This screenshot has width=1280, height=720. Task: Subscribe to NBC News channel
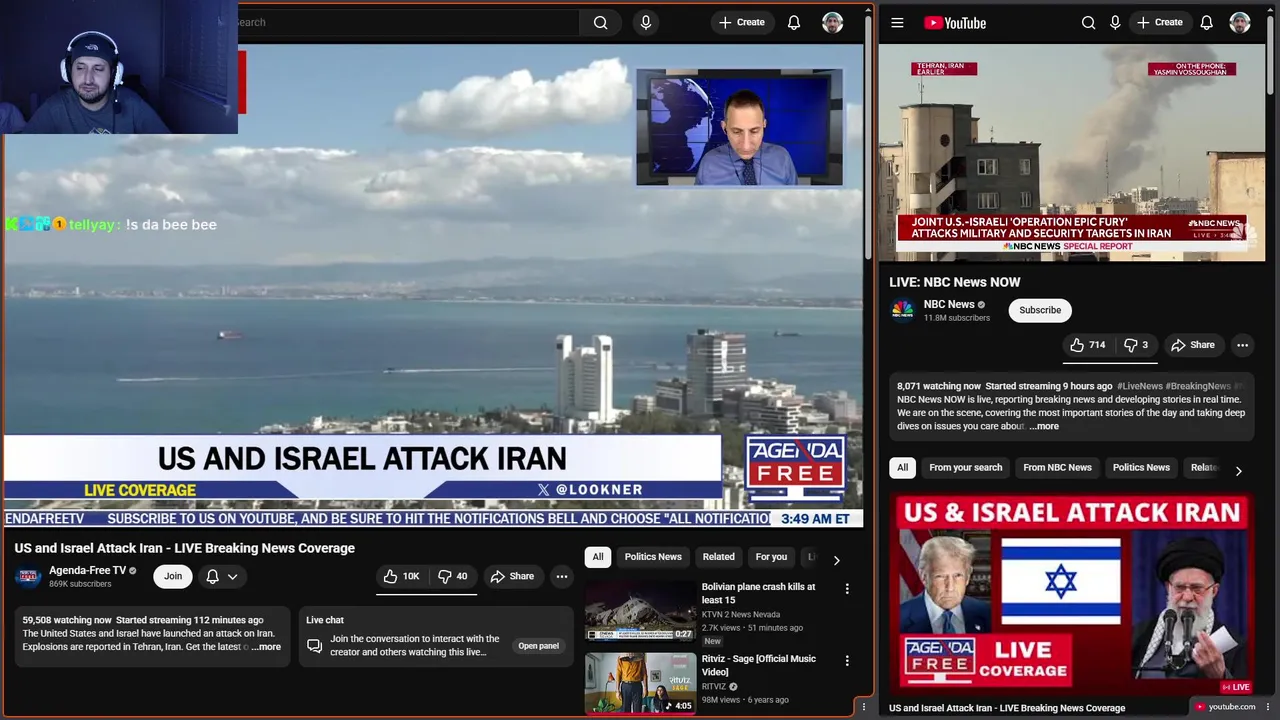[x=1040, y=310]
